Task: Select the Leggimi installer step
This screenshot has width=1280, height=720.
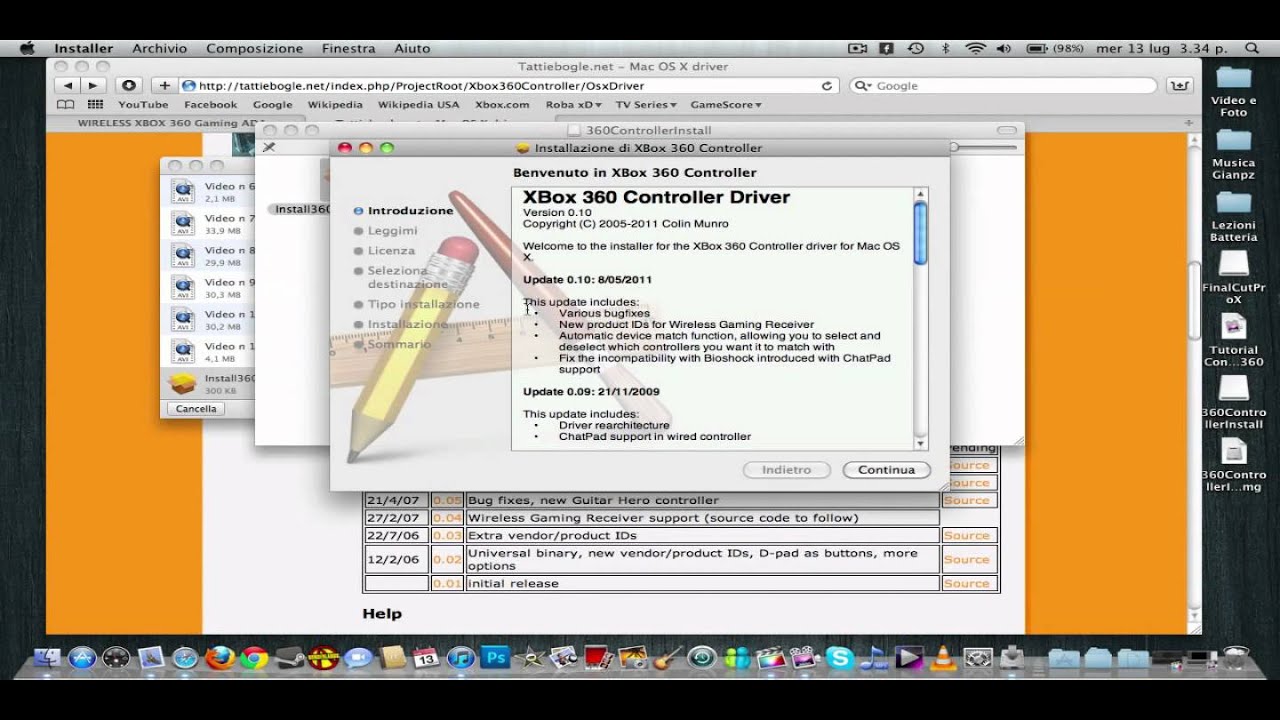Action: [392, 231]
